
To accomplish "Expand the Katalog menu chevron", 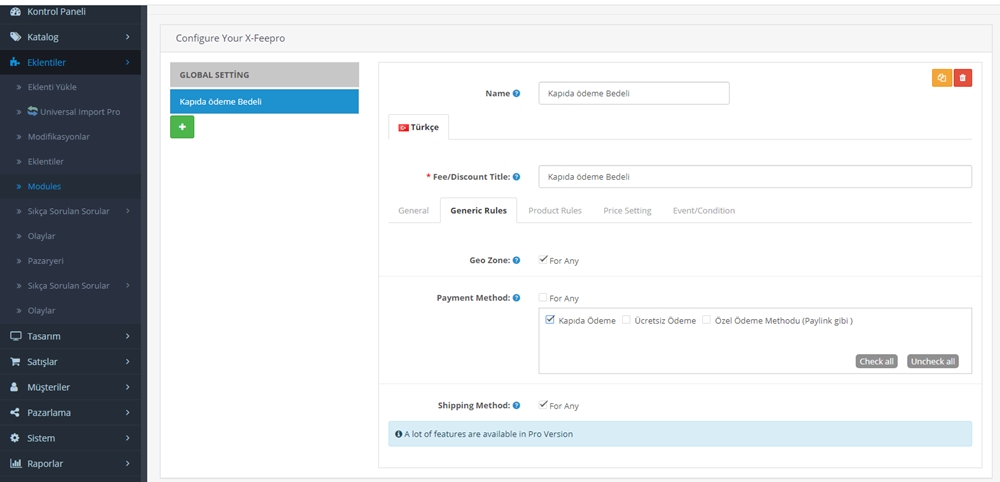I will tap(128, 37).
